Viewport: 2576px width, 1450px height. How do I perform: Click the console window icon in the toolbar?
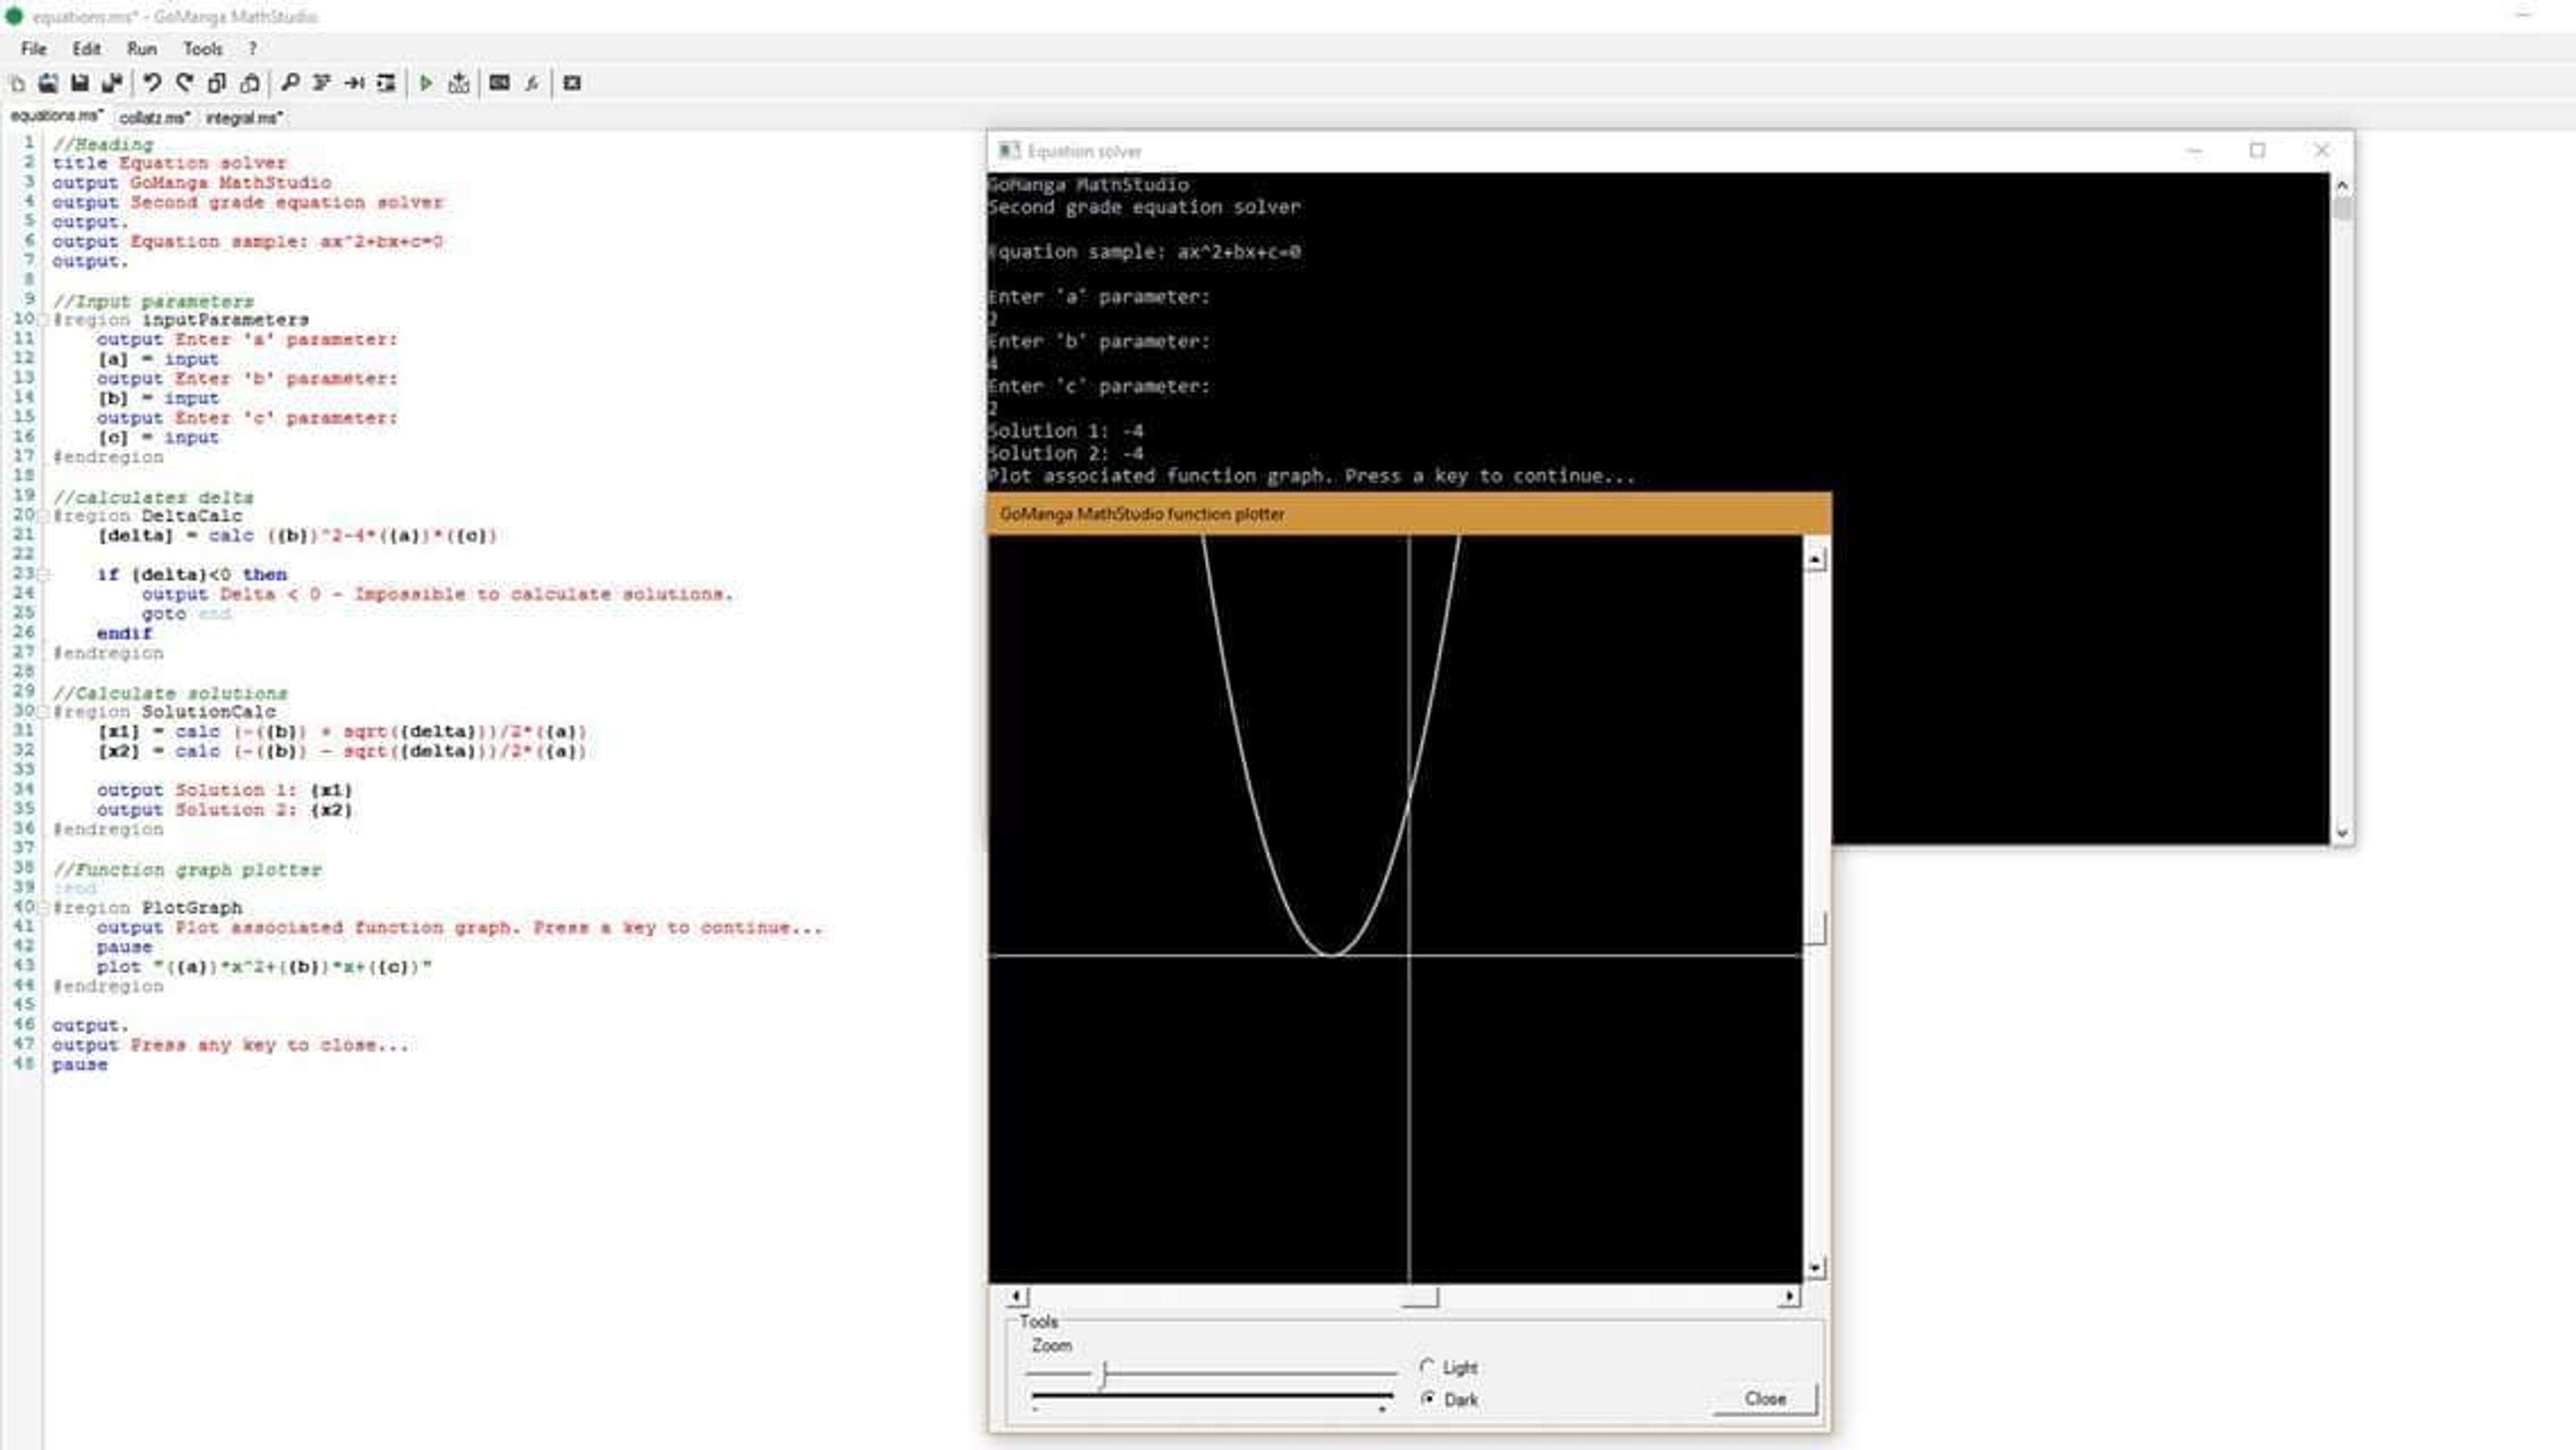point(499,83)
